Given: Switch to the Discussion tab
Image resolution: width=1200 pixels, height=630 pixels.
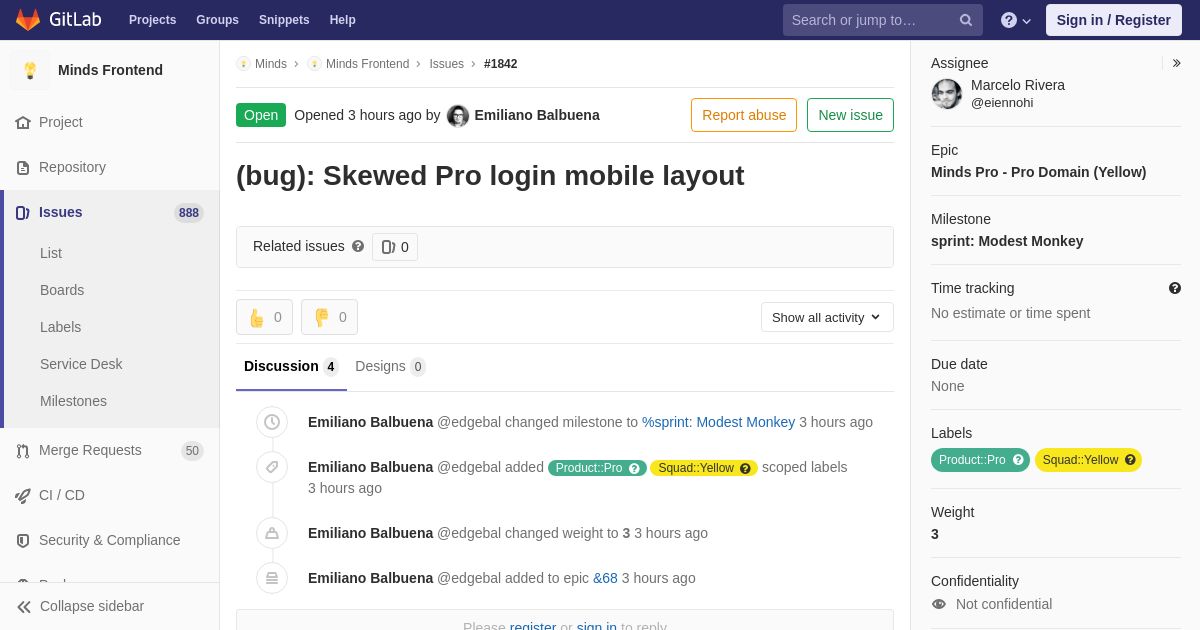Looking at the screenshot, I should point(291,366).
